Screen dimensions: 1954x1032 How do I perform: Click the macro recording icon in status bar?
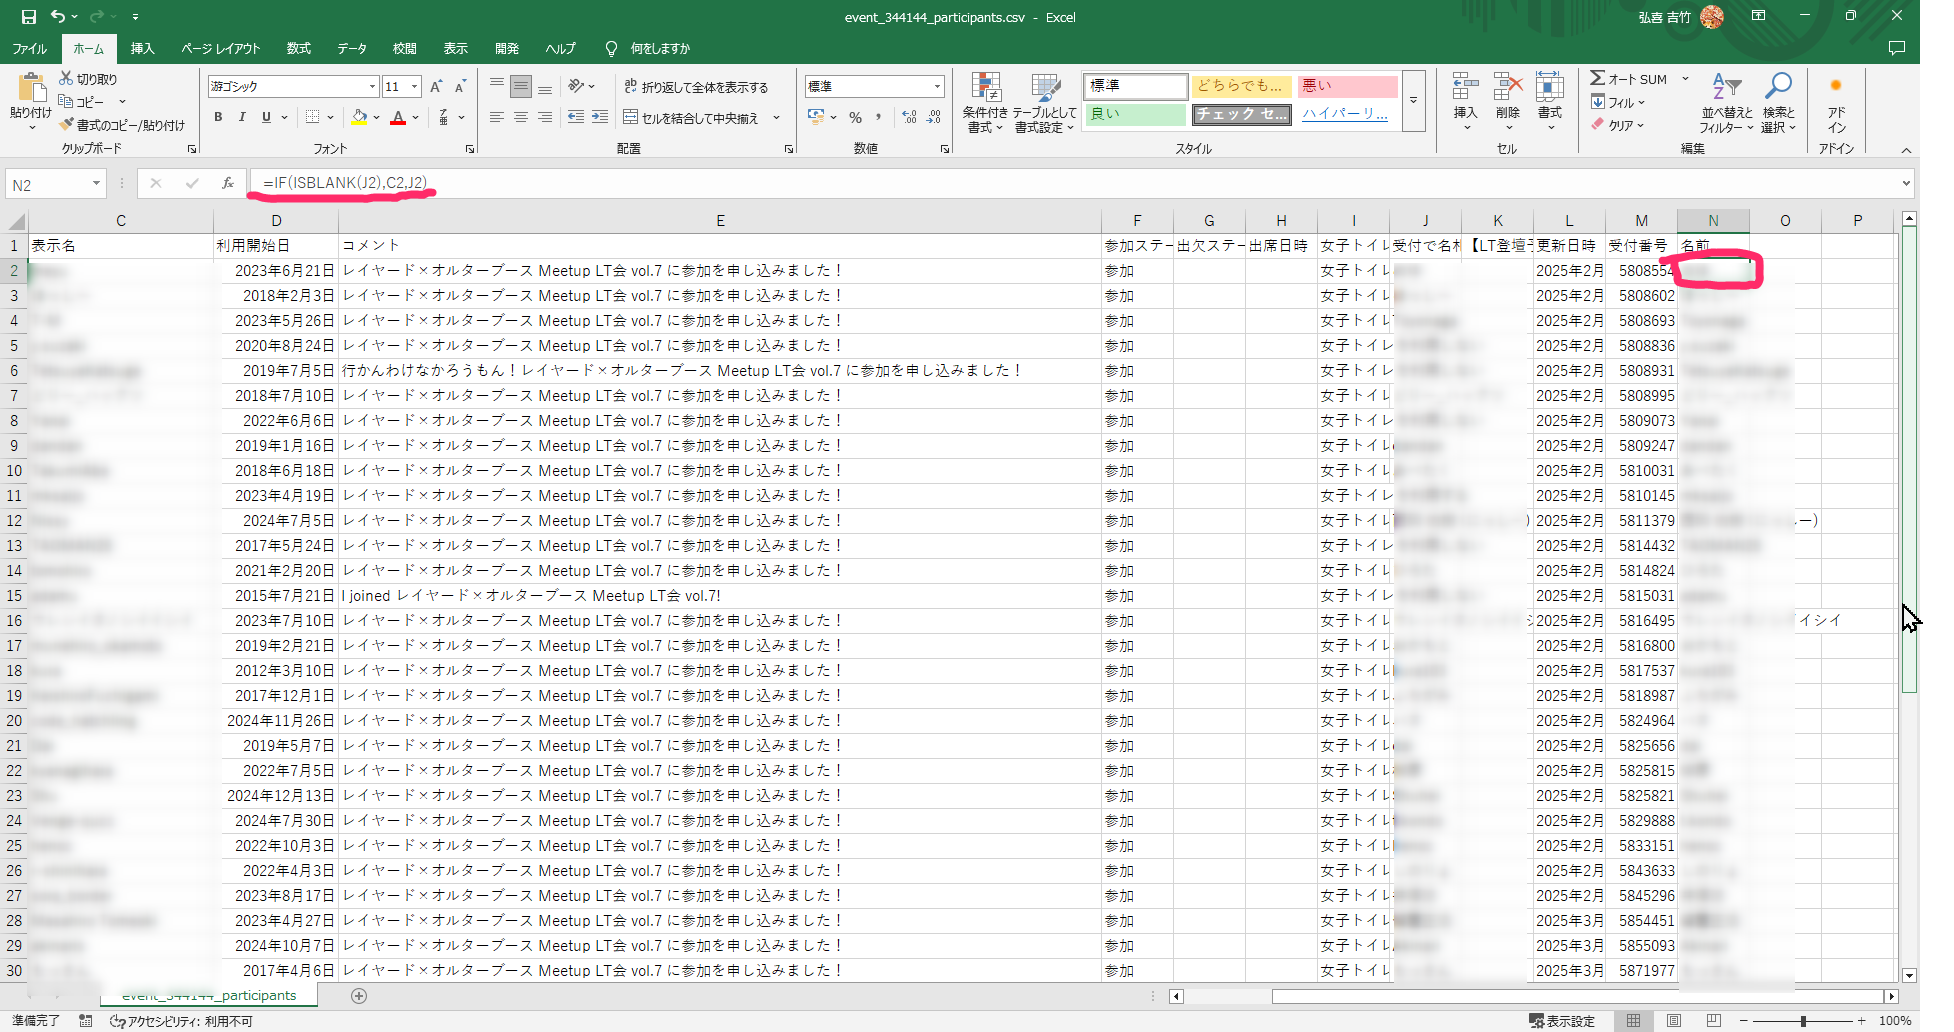86,1021
